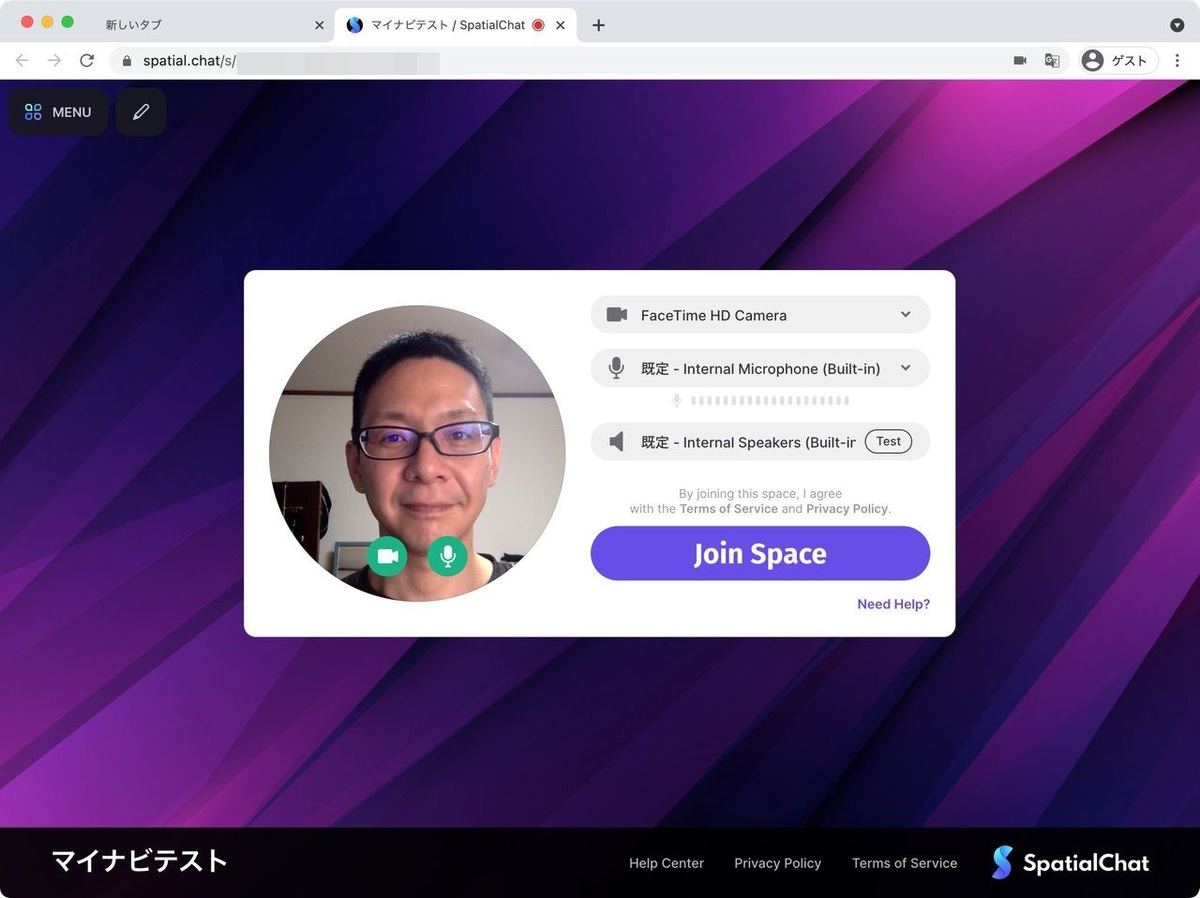The height and width of the screenshot is (898, 1200).
Task: Click the webcam preview thumbnail
Action: (417, 453)
